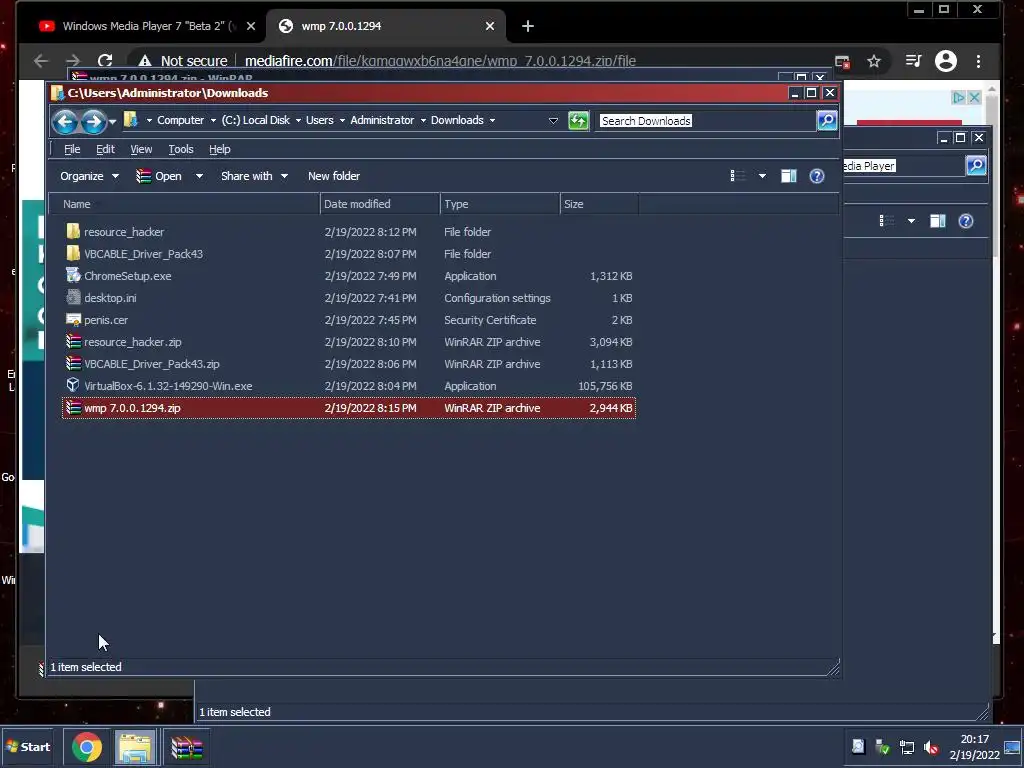The width and height of the screenshot is (1024, 768).
Task: Expand the Users breadcrumb arrow
Action: point(342,121)
